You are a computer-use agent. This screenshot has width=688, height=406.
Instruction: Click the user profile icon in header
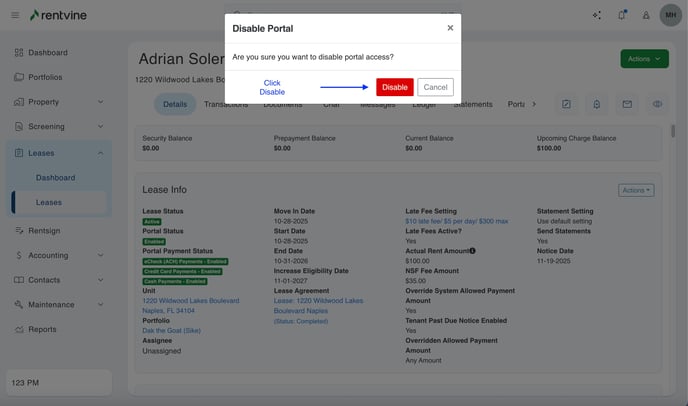646,15
